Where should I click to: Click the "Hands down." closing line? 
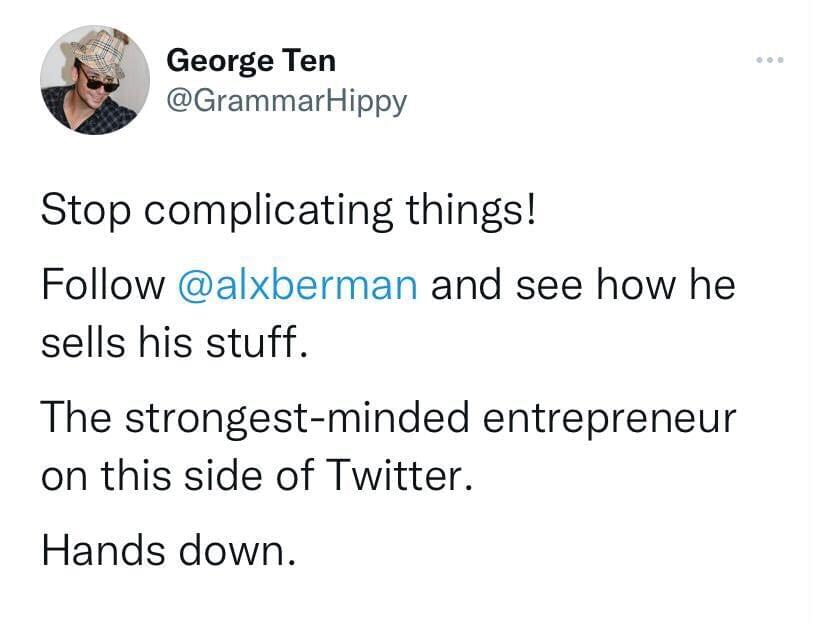[168, 550]
